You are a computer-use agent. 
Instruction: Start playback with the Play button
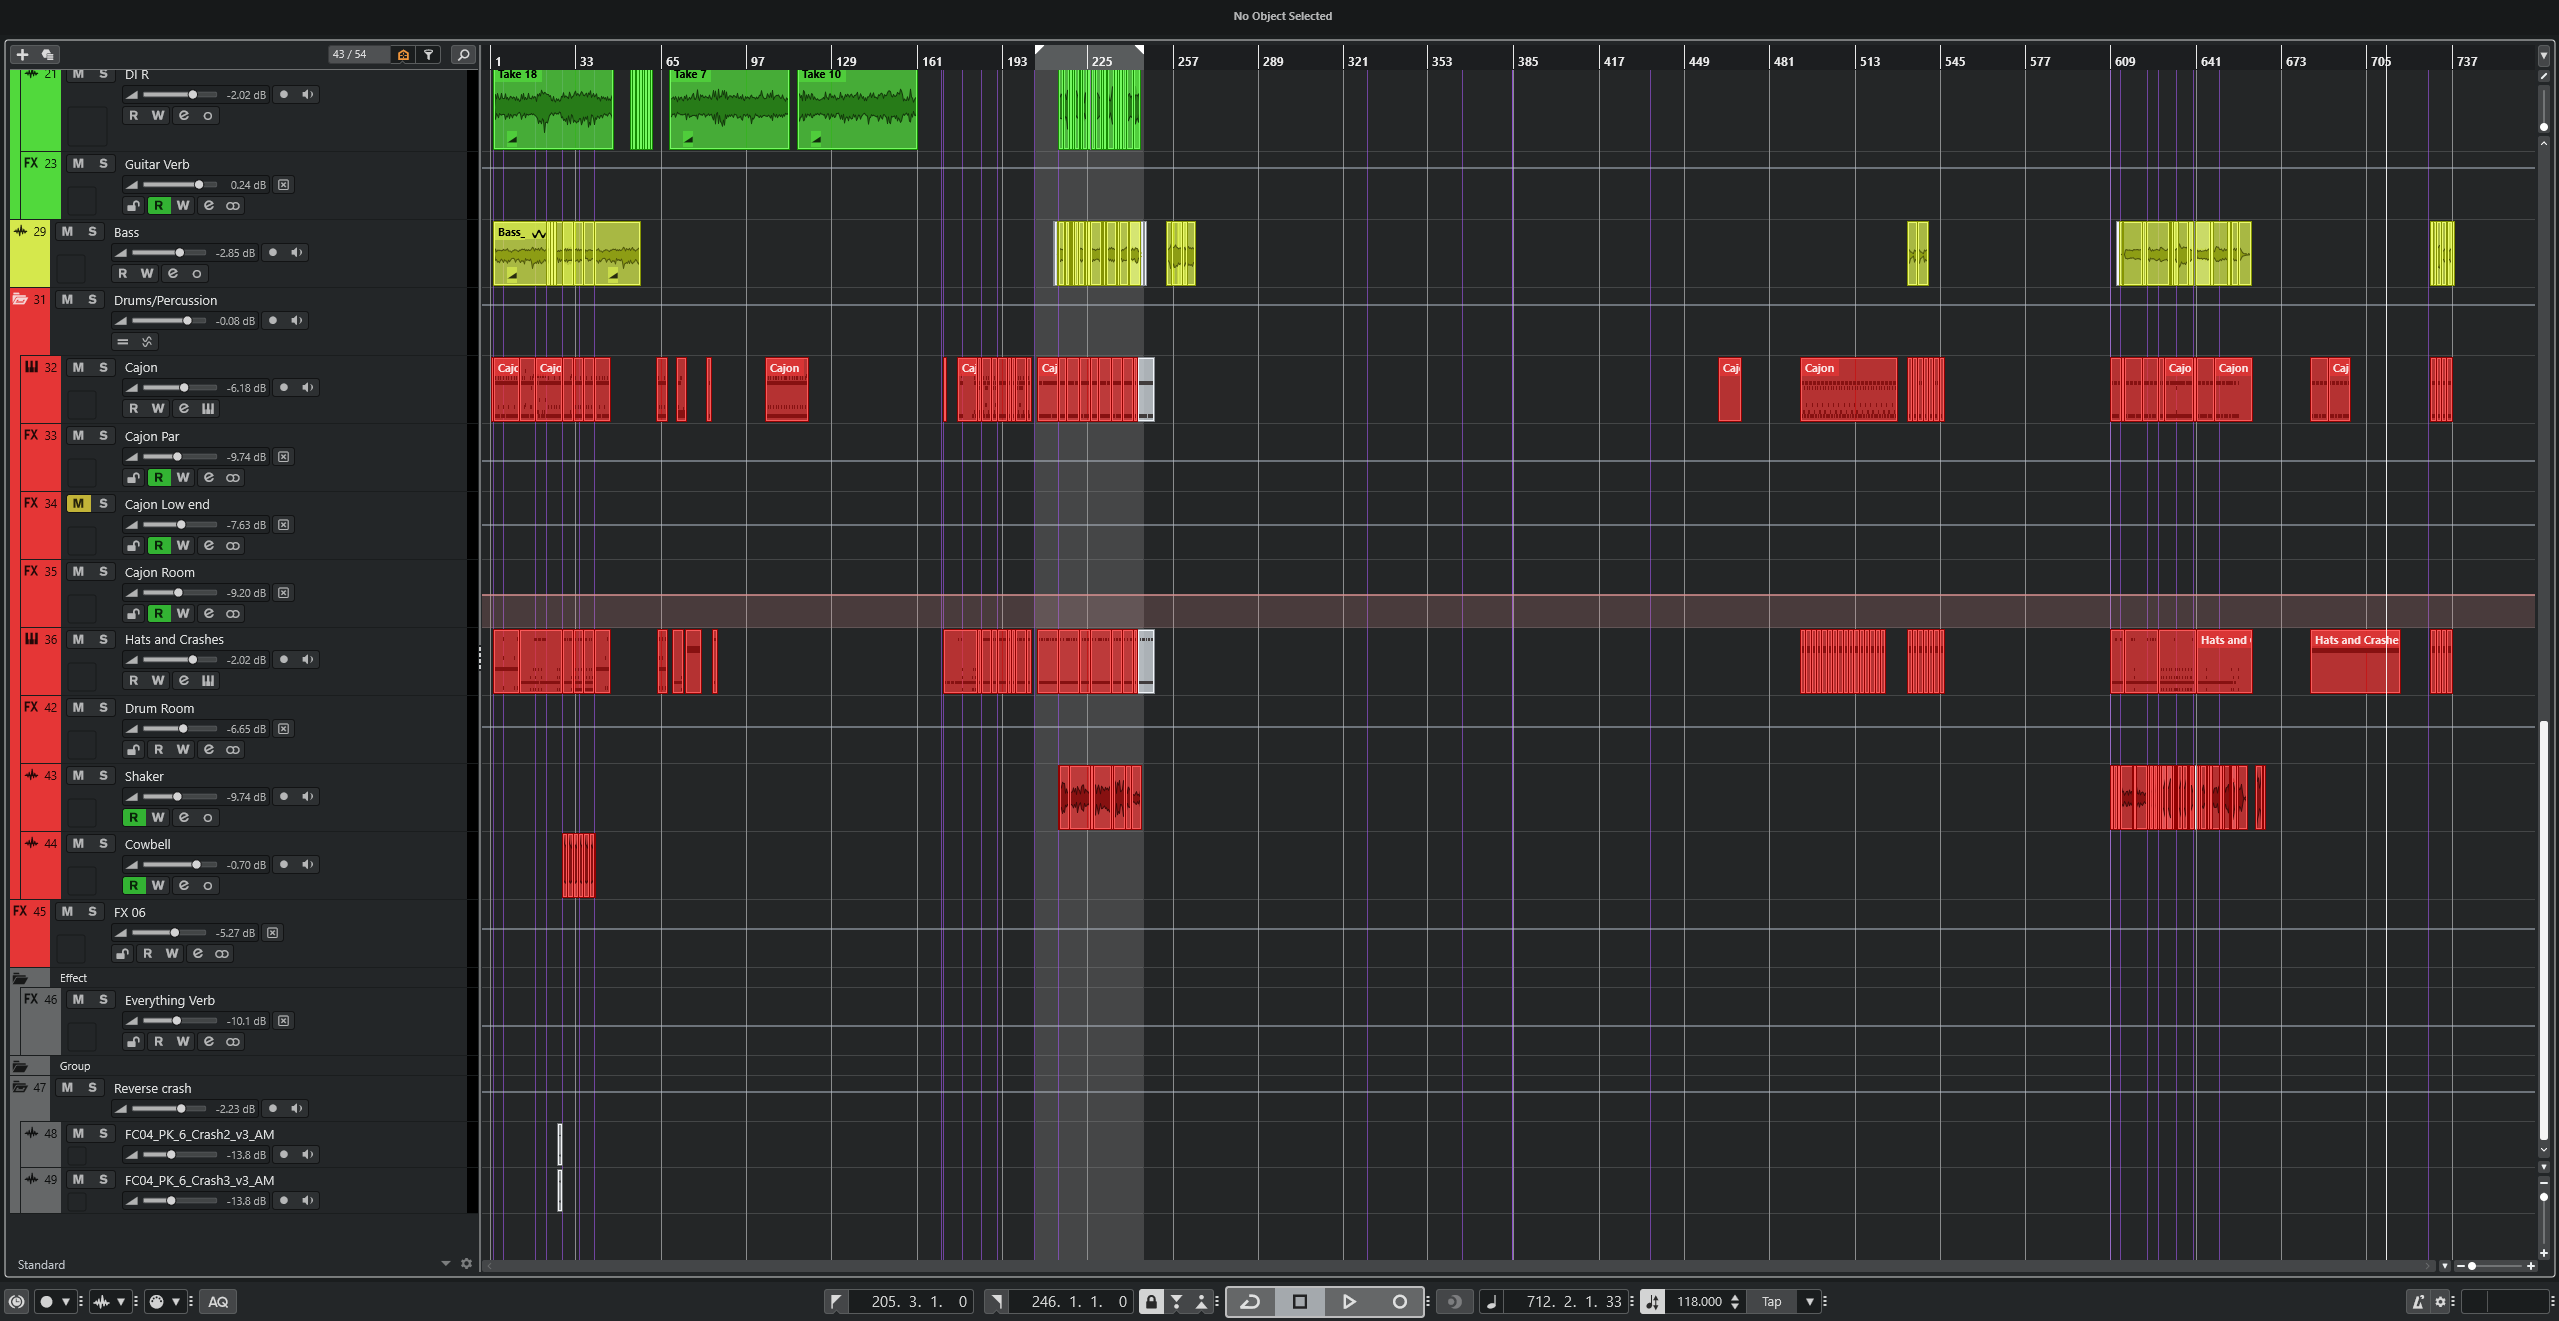tap(1349, 1301)
